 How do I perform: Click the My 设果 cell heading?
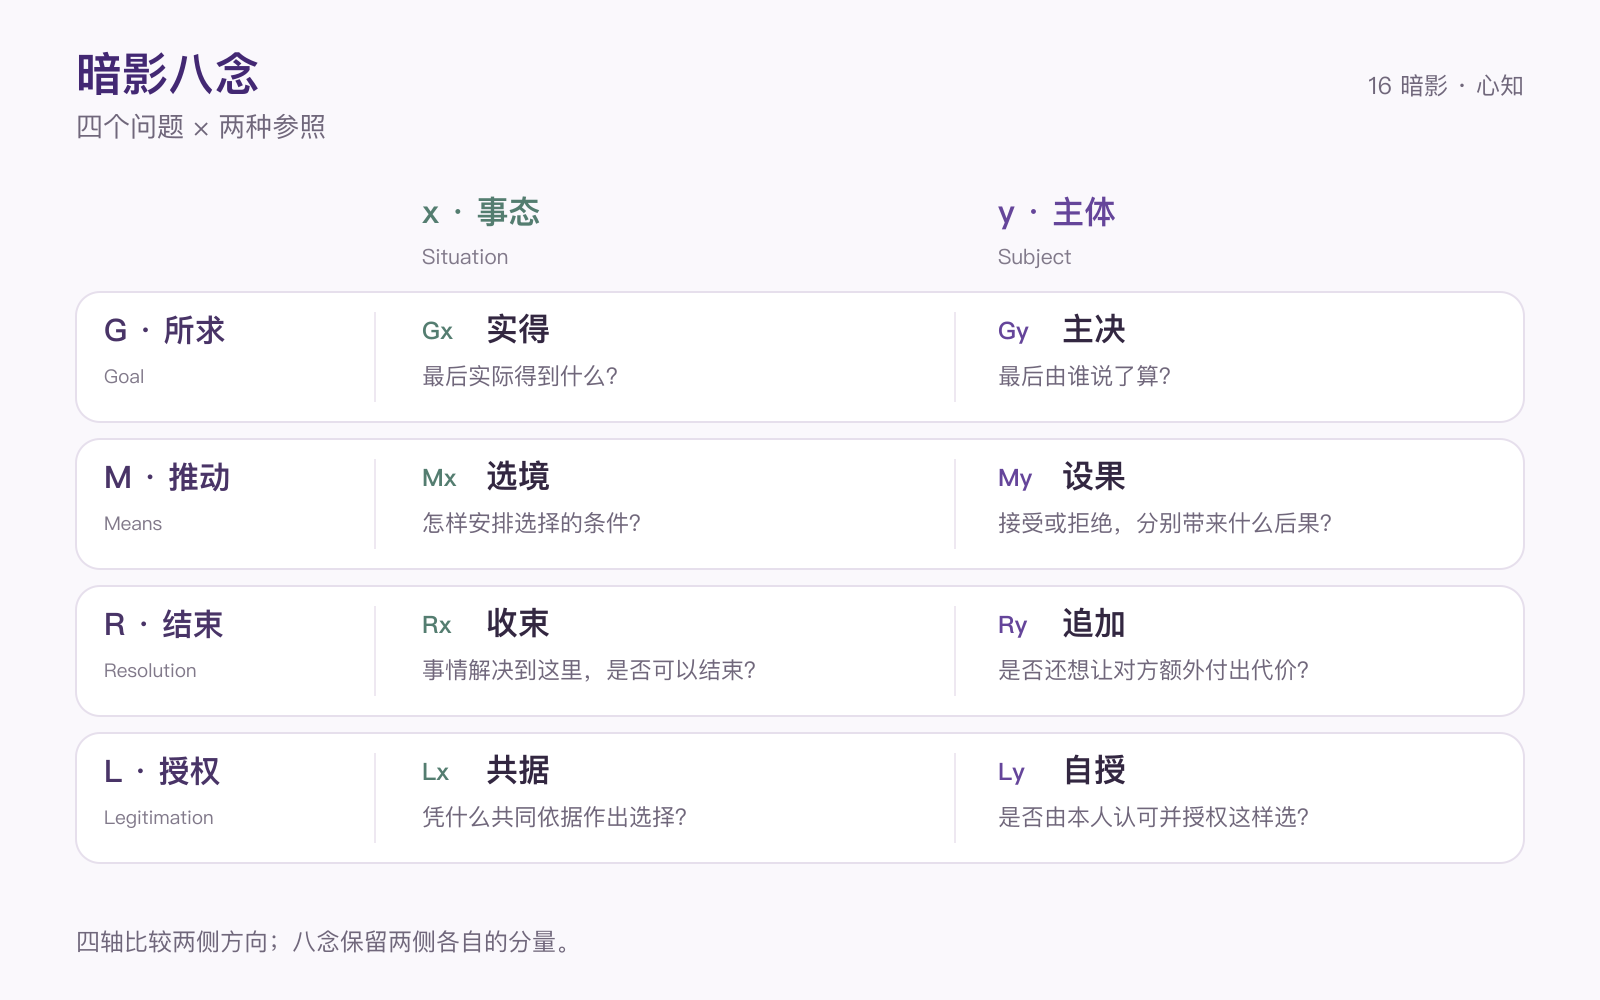click(1062, 477)
